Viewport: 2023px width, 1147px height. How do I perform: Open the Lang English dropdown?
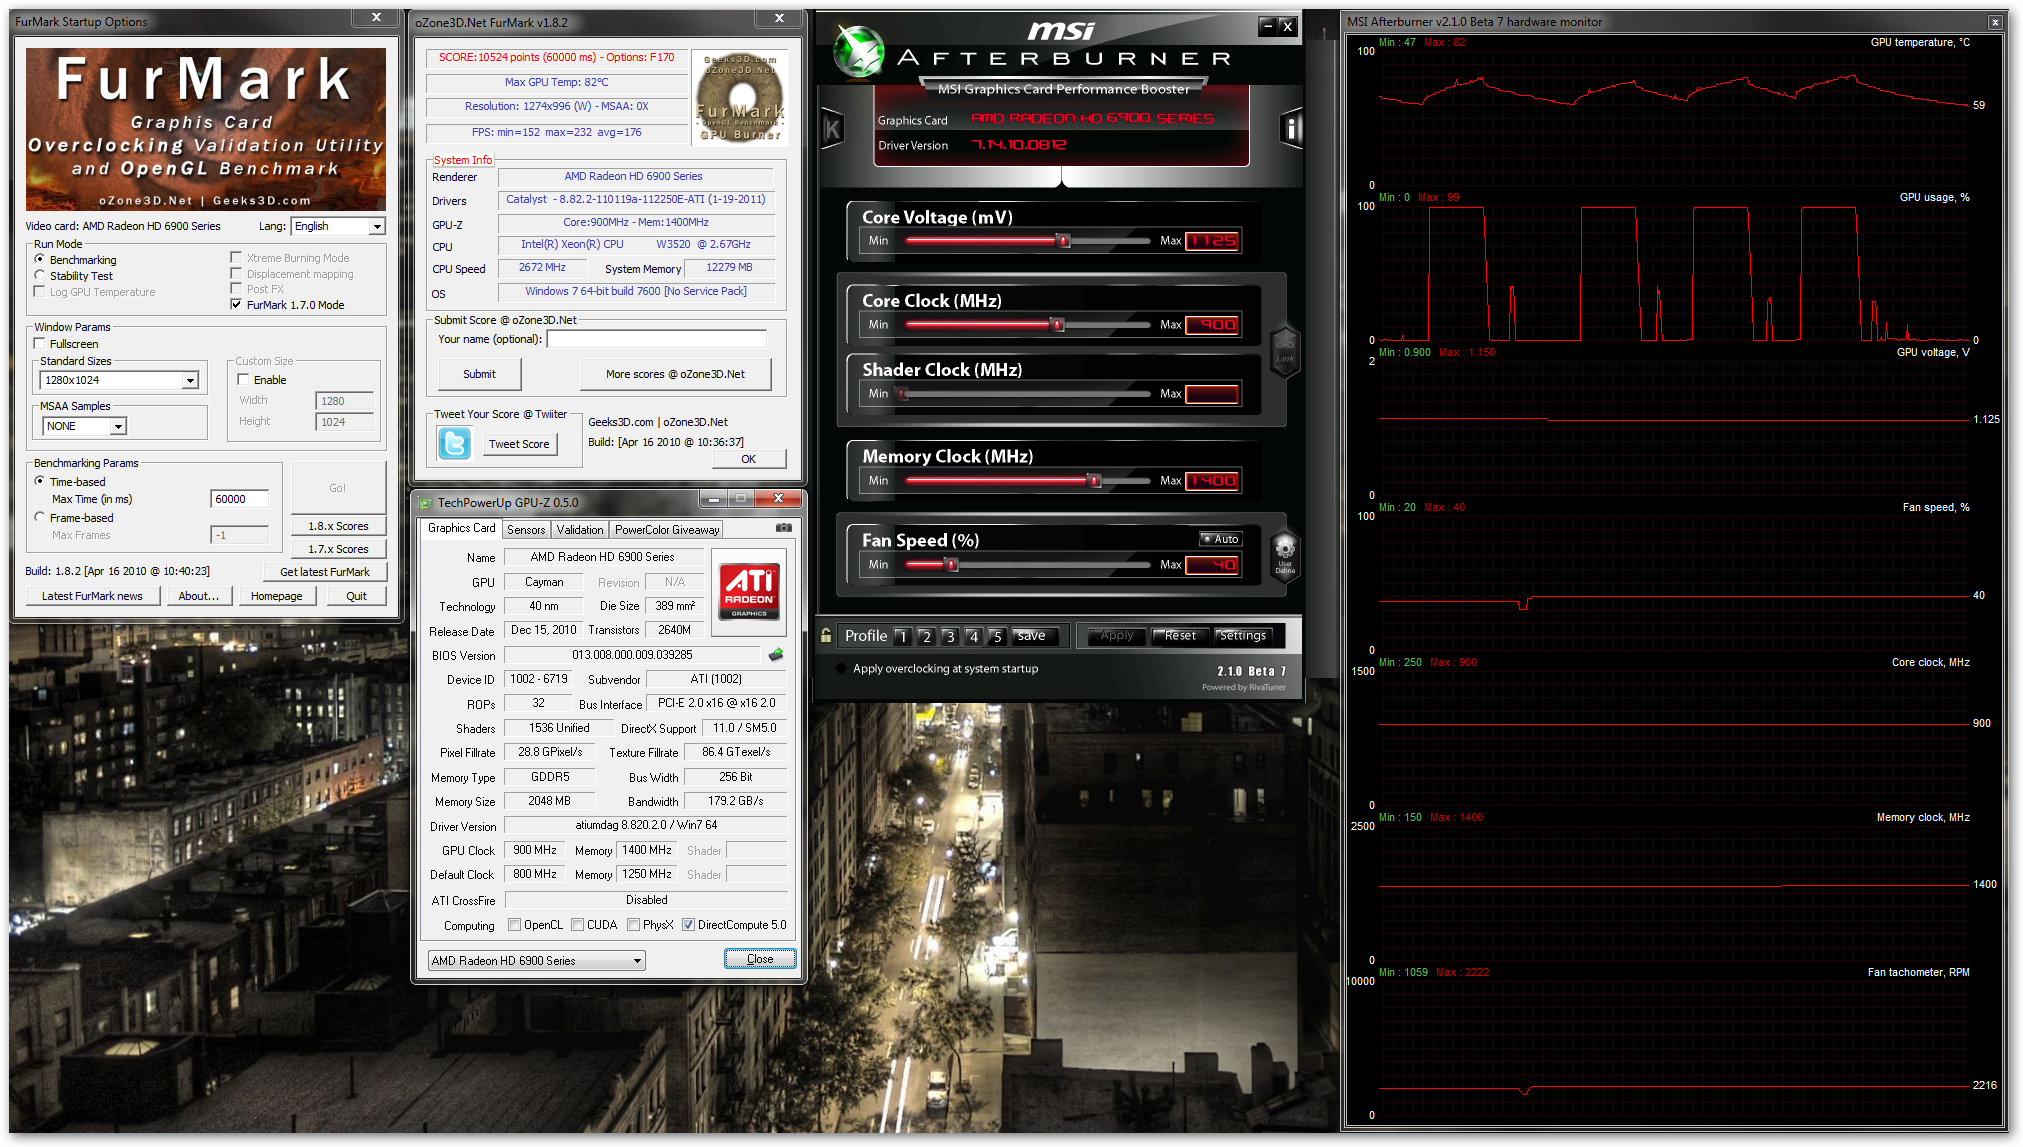pyautogui.click(x=338, y=226)
